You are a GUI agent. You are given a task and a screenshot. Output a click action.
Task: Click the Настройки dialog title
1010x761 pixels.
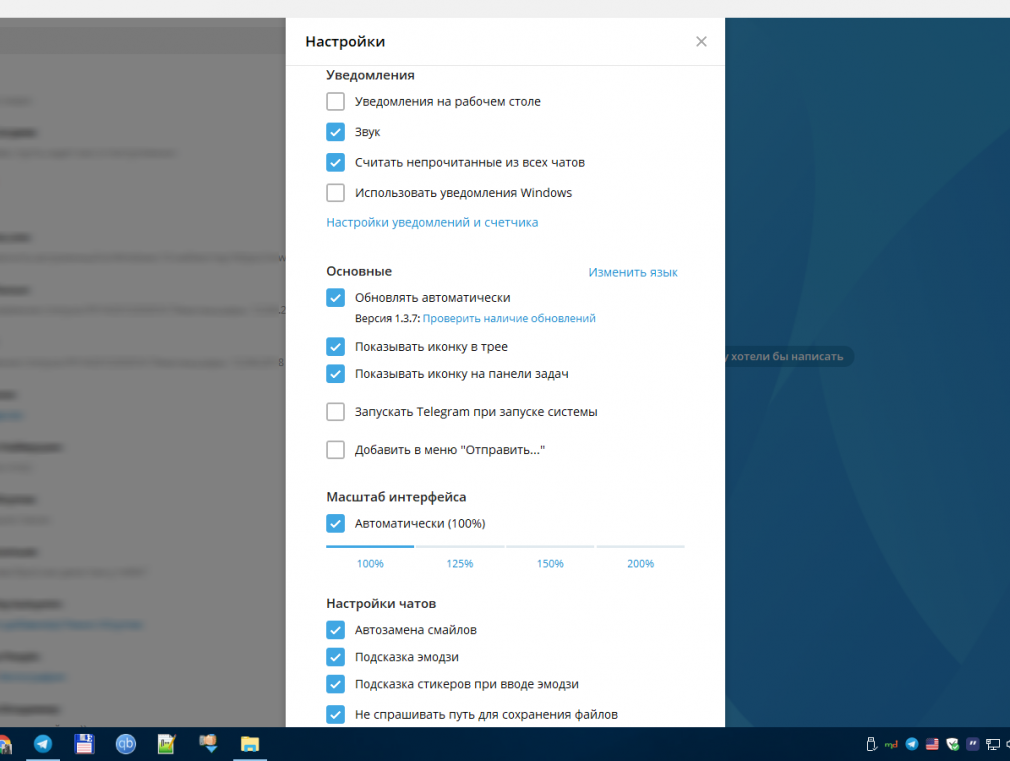click(x=345, y=41)
